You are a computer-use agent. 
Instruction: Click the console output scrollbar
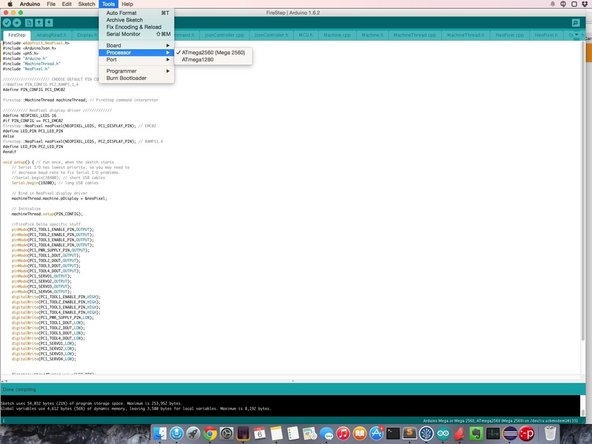point(583,406)
